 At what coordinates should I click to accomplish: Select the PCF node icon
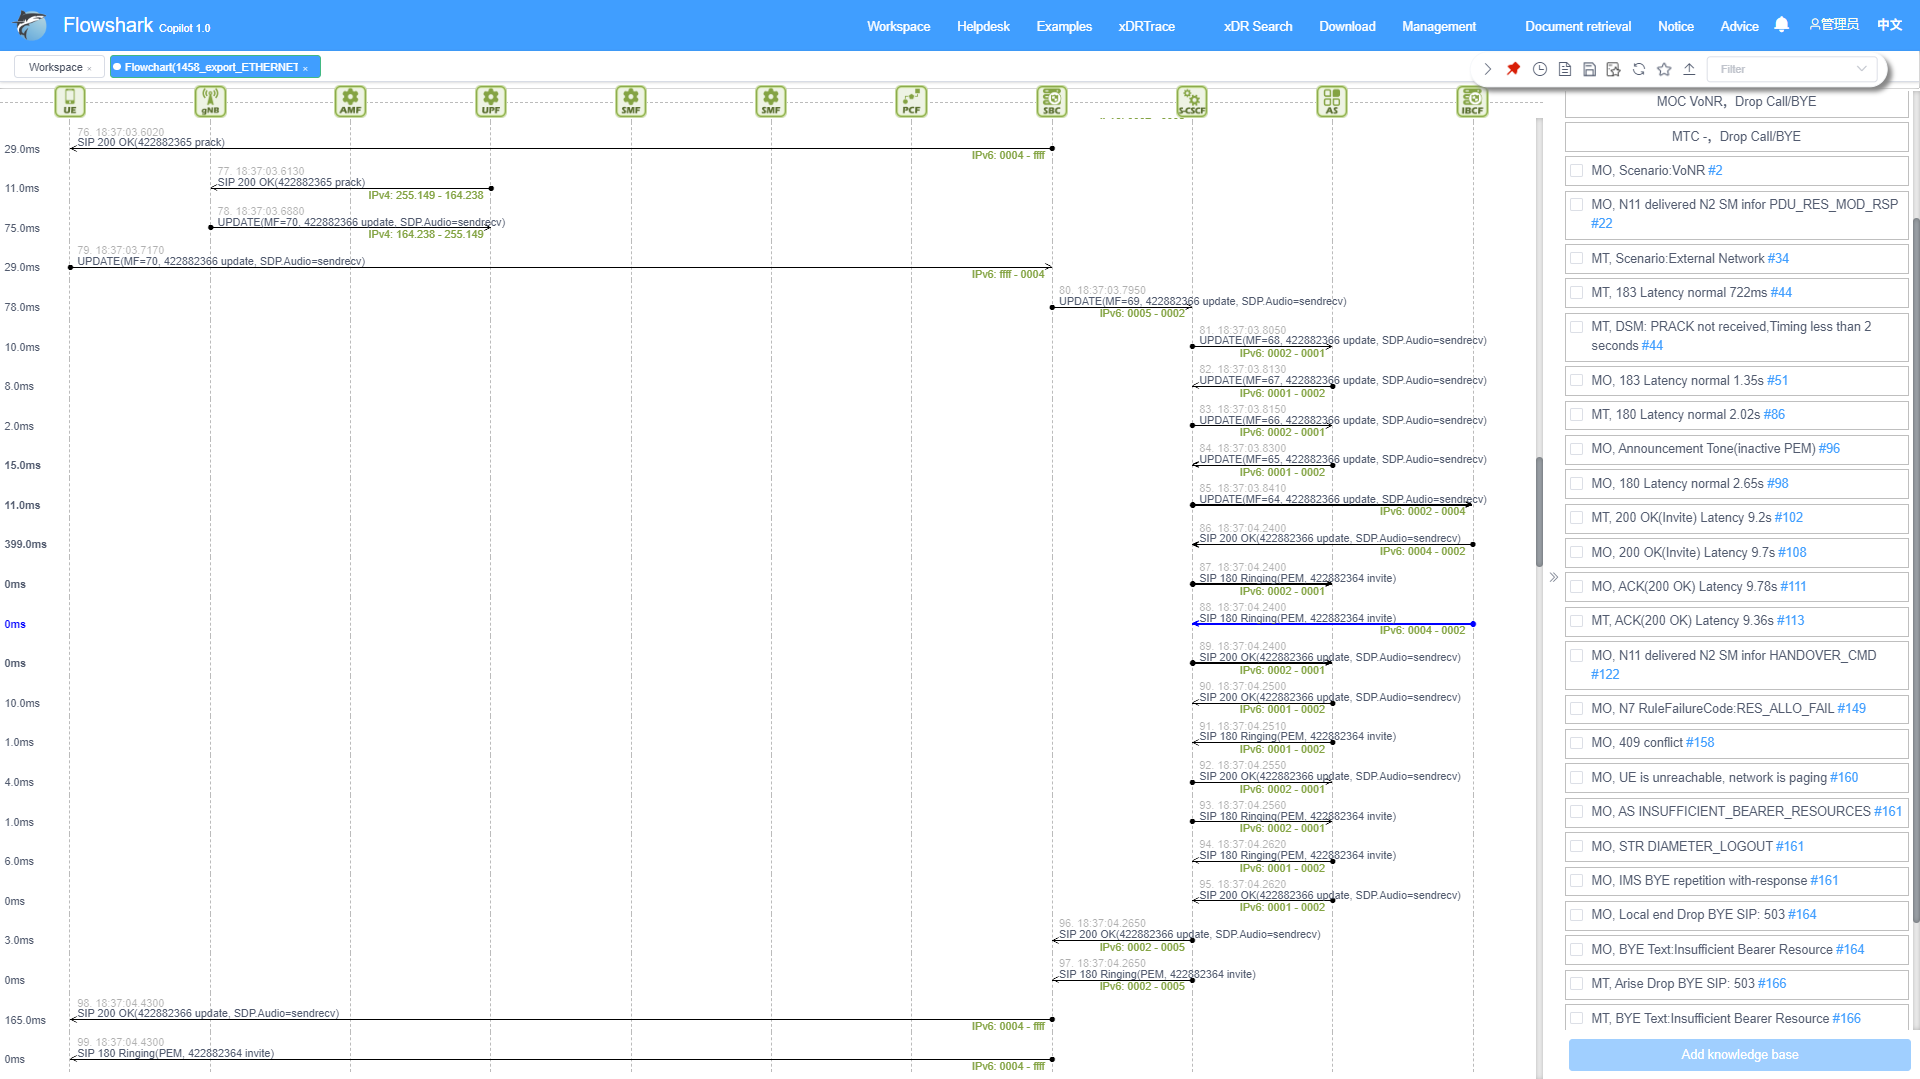click(911, 101)
